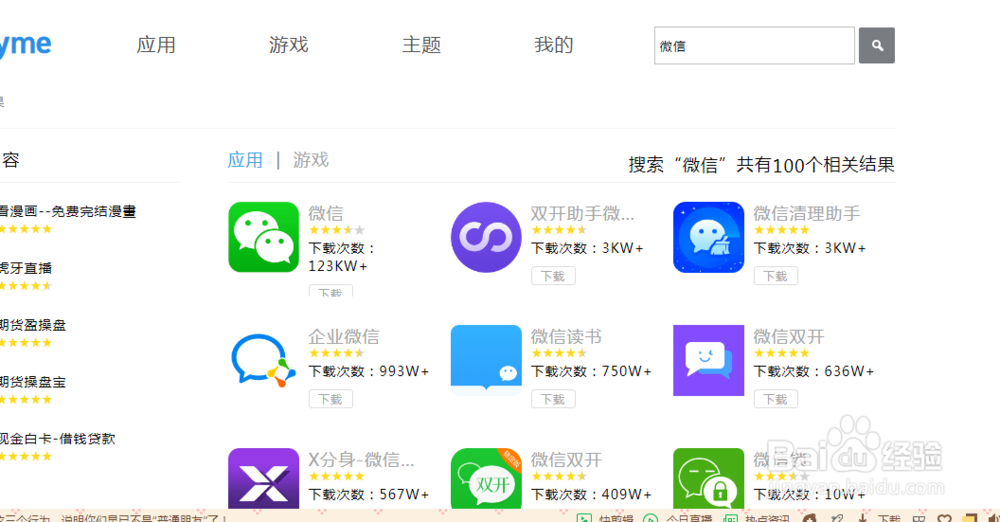
Task: Open sidebar item 现金白卡-借钱贷款
Action: tap(57, 438)
